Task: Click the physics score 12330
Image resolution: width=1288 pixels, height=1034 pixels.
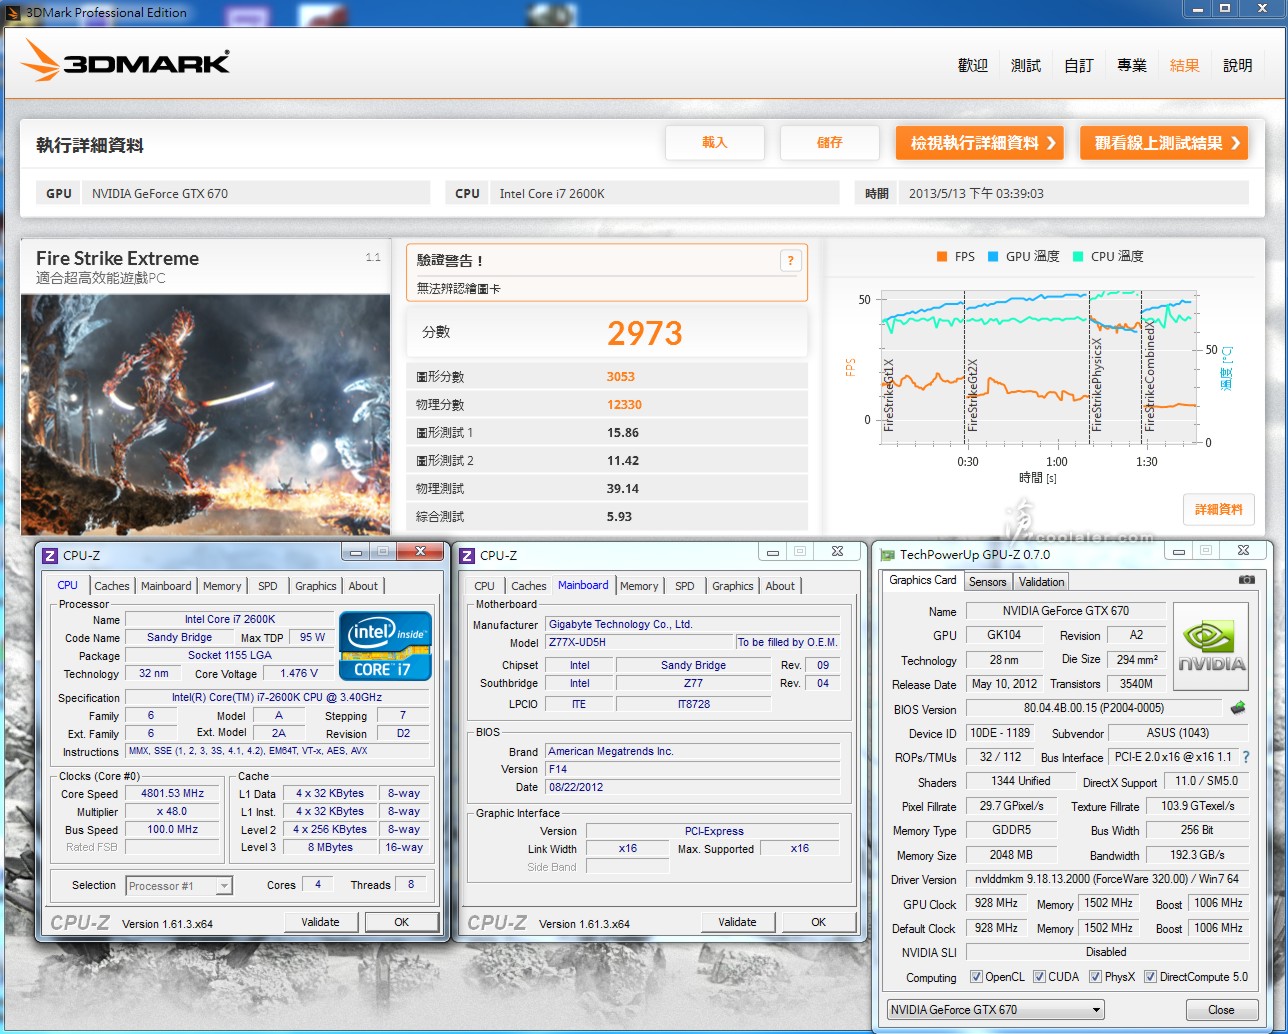Action: click(624, 405)
